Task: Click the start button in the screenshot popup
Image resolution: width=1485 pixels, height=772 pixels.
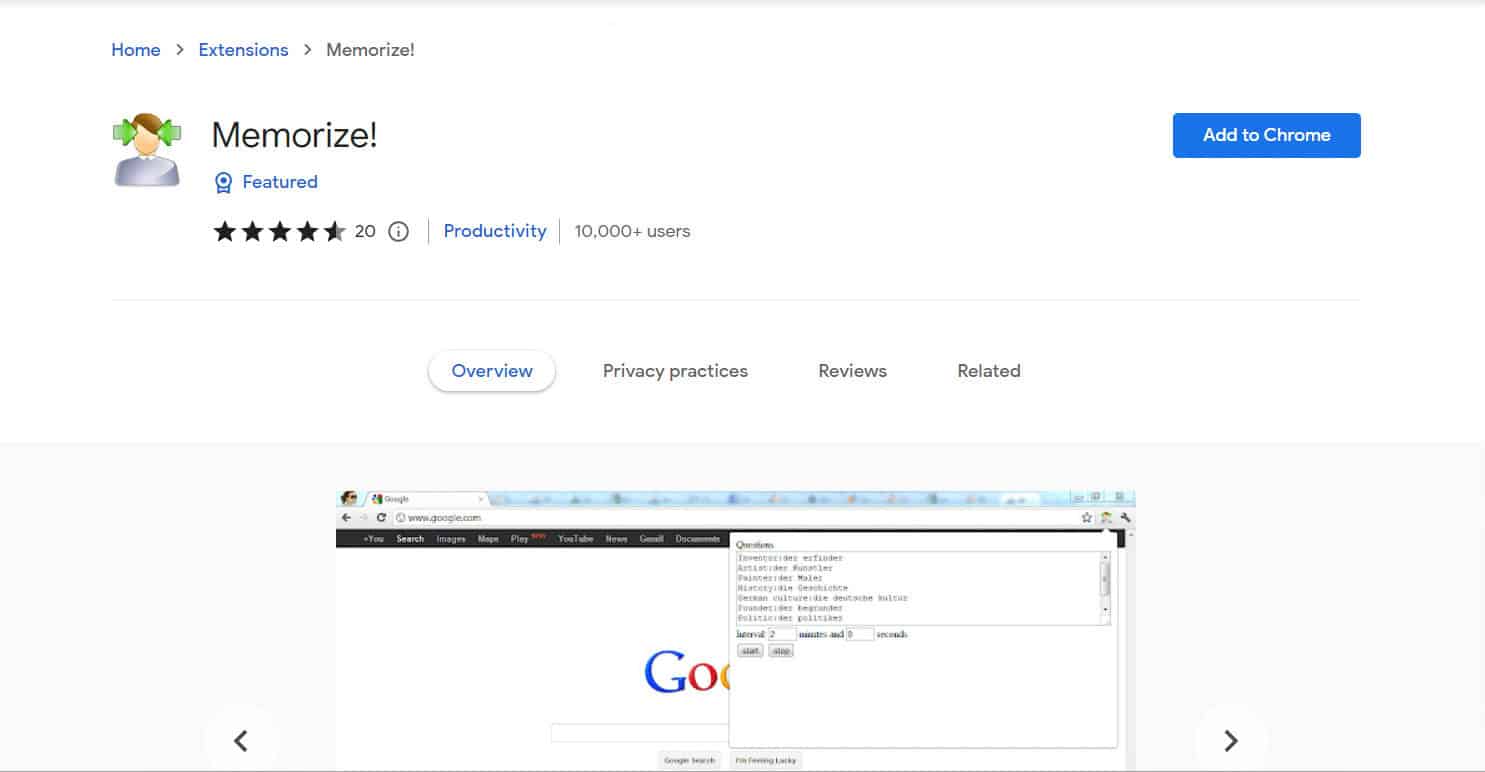Action: click(750, 651)
